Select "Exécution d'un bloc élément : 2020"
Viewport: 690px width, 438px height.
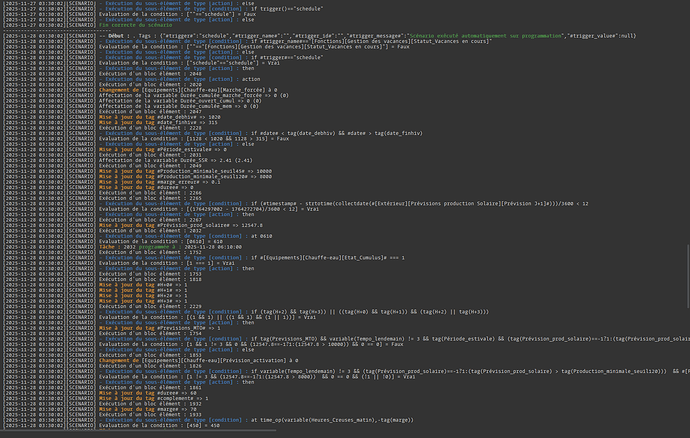click(x=150, y=85)
